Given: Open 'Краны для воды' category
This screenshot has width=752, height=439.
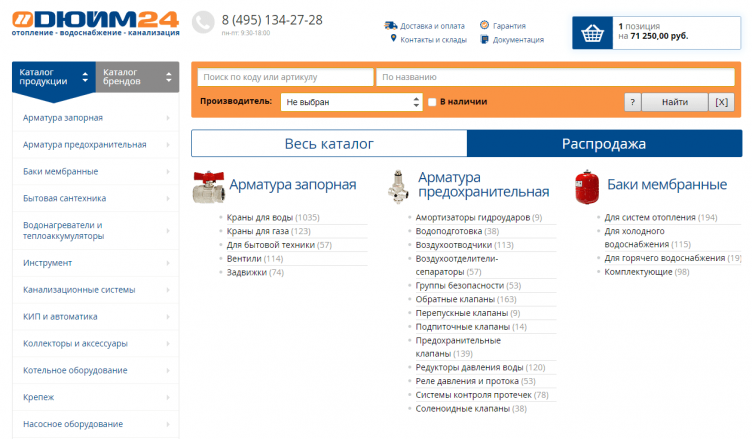Looking at the screenshot, I should [259, 217].
